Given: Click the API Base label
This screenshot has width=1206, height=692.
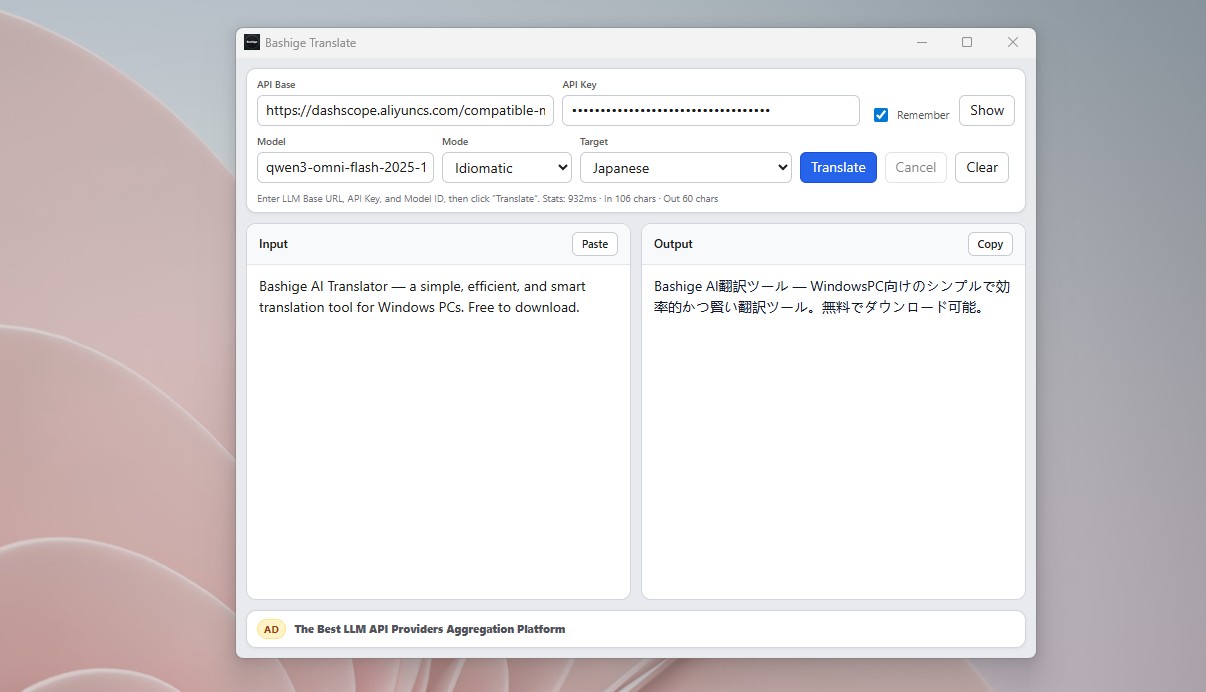Looking at the screenshot, I should coord(276,85).
